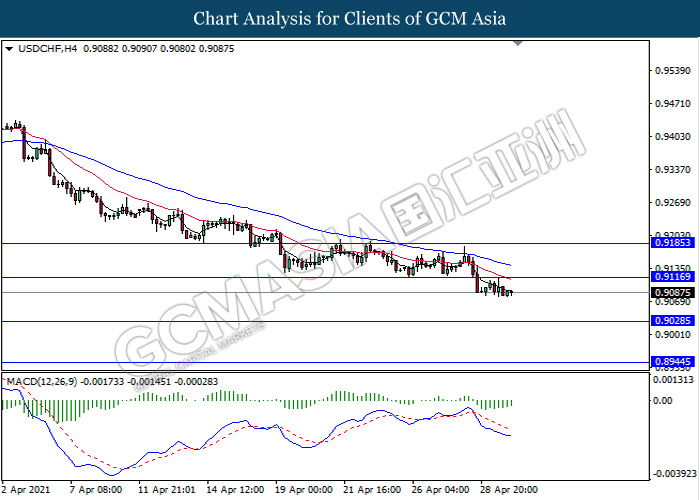Viewport: 700px width, 500px height.
Task: Click the 26 Apr 04:00 time label
Action: 440,490
